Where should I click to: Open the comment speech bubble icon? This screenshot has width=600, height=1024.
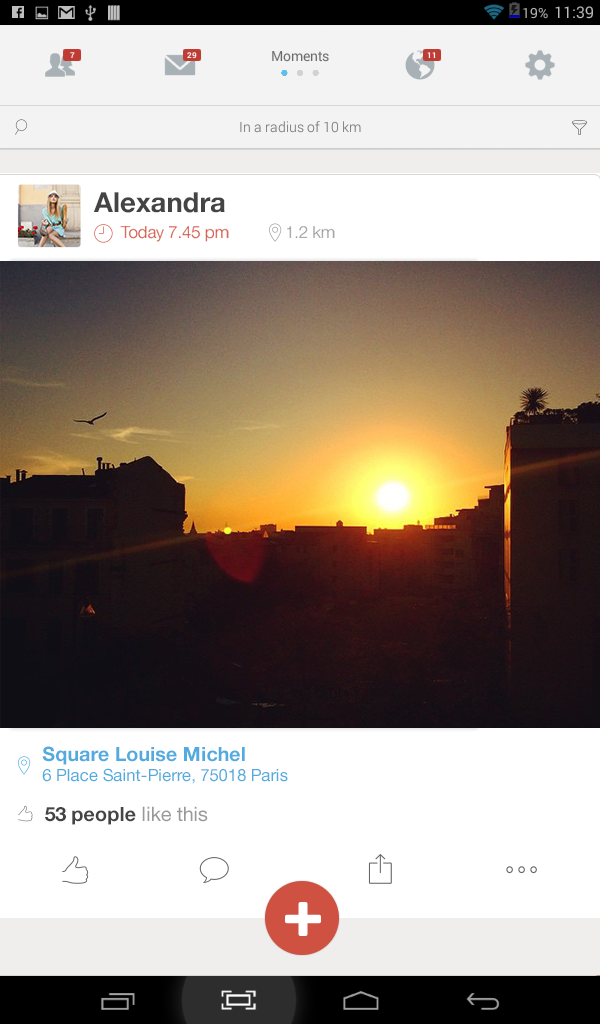[x=214, y=869]
